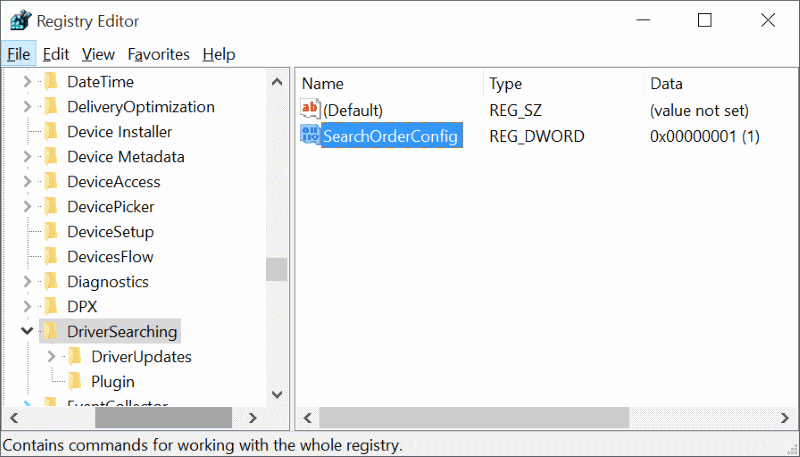Select the Plugin subkey
Viewport: 800px width, 457px height.
point(113,382)
